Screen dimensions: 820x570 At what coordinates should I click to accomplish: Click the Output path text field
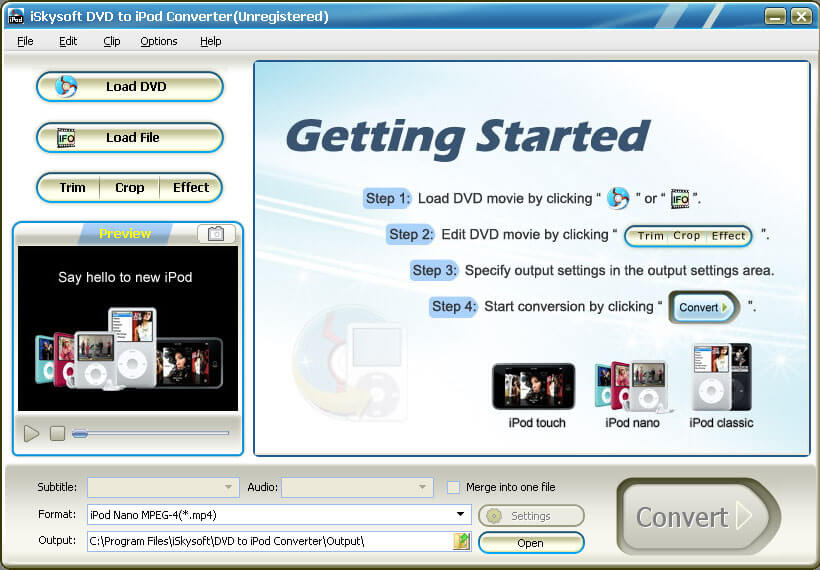pos(268,542)
